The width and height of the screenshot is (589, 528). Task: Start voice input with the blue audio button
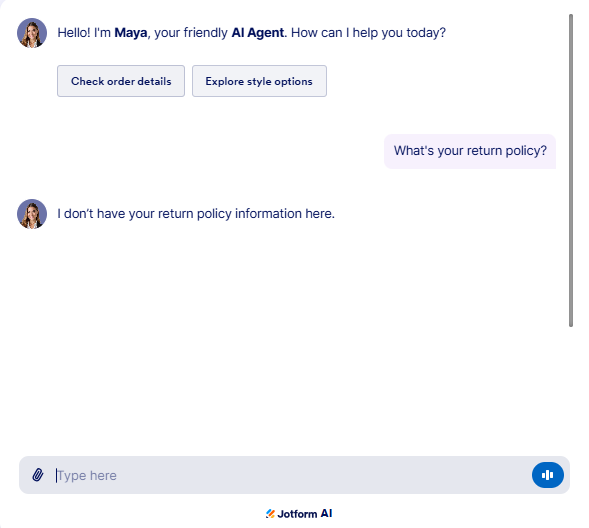(547, 475)
